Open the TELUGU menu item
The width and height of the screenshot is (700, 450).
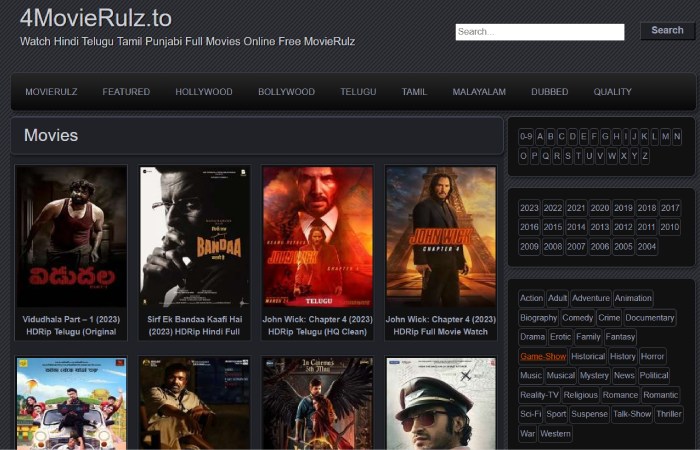358,92
